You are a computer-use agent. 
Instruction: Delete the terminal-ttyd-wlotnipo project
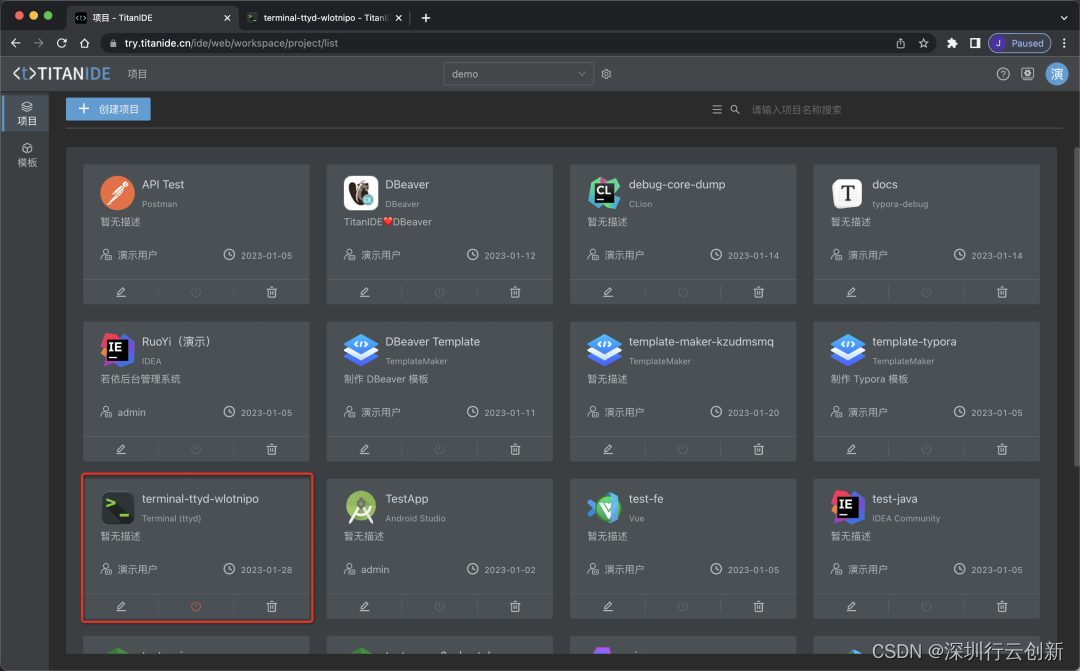point(271,606)
